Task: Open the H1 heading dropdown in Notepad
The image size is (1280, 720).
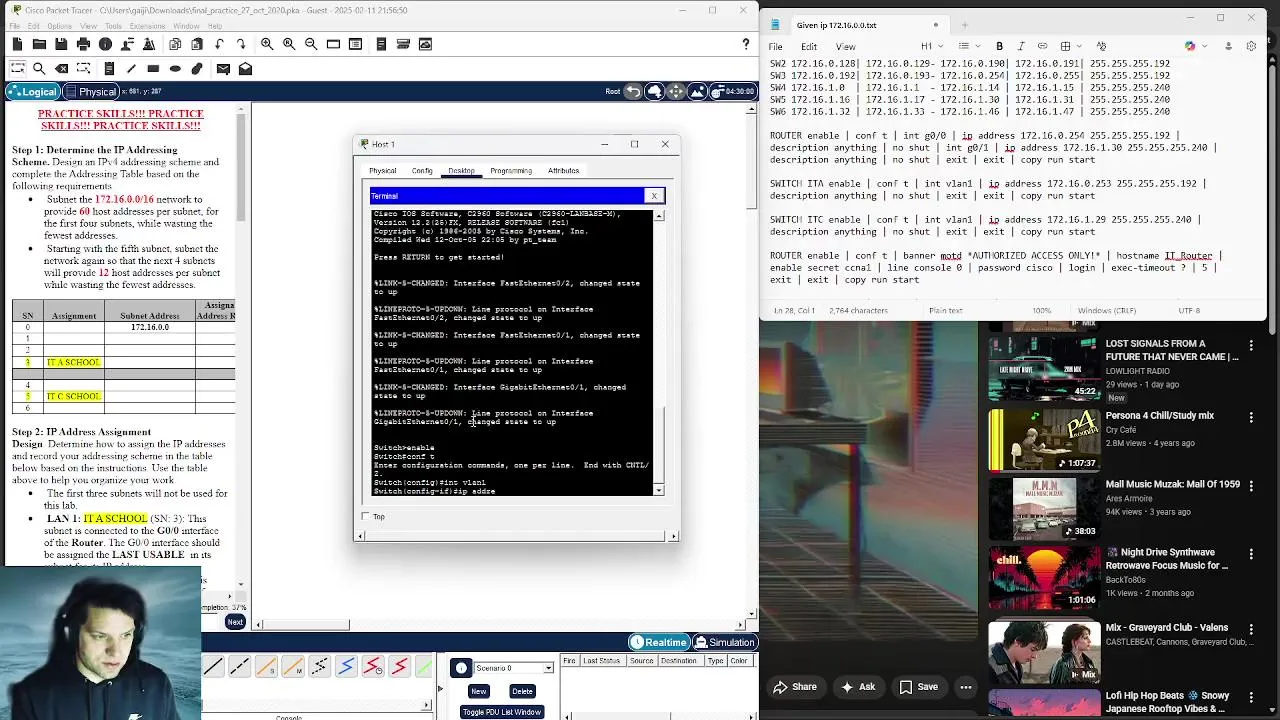Action: coord(931,46)
